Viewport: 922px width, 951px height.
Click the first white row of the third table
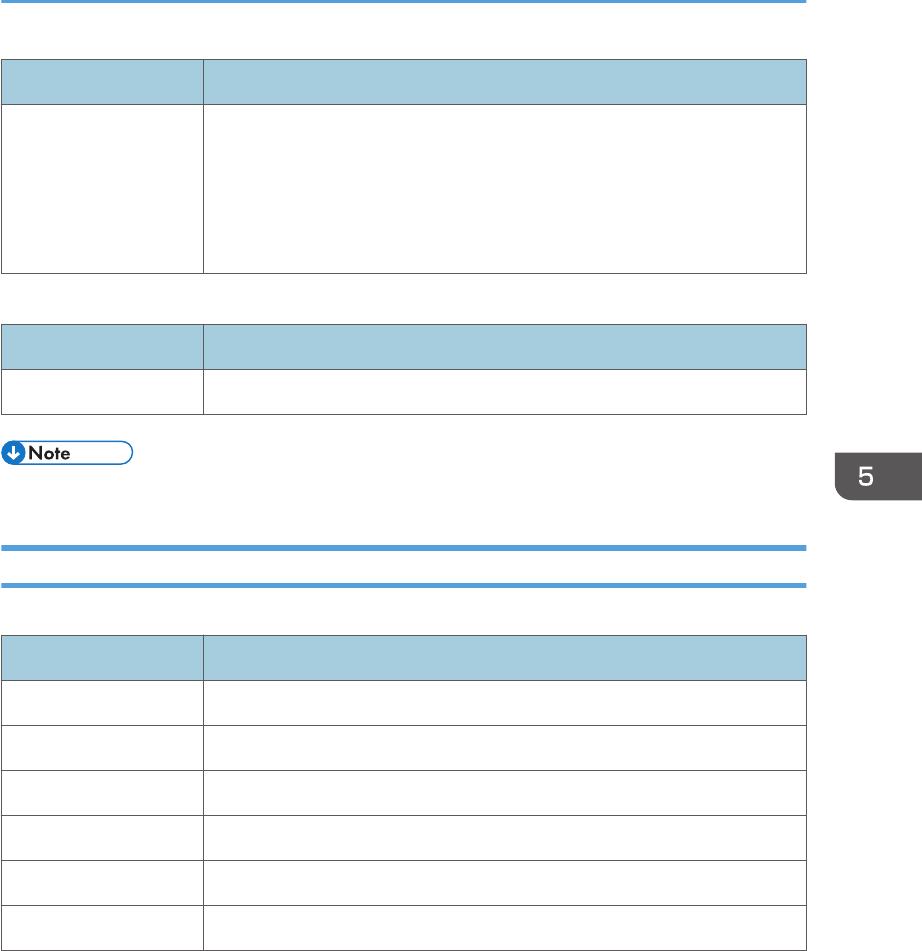(x=404, y=703)
